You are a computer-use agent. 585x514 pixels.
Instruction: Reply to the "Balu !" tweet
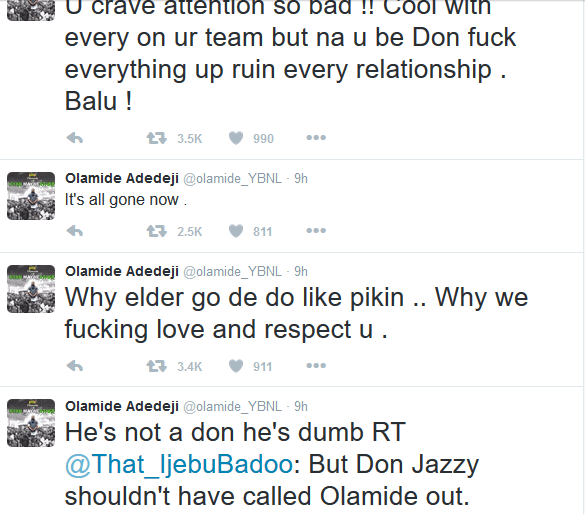[75, 138]
